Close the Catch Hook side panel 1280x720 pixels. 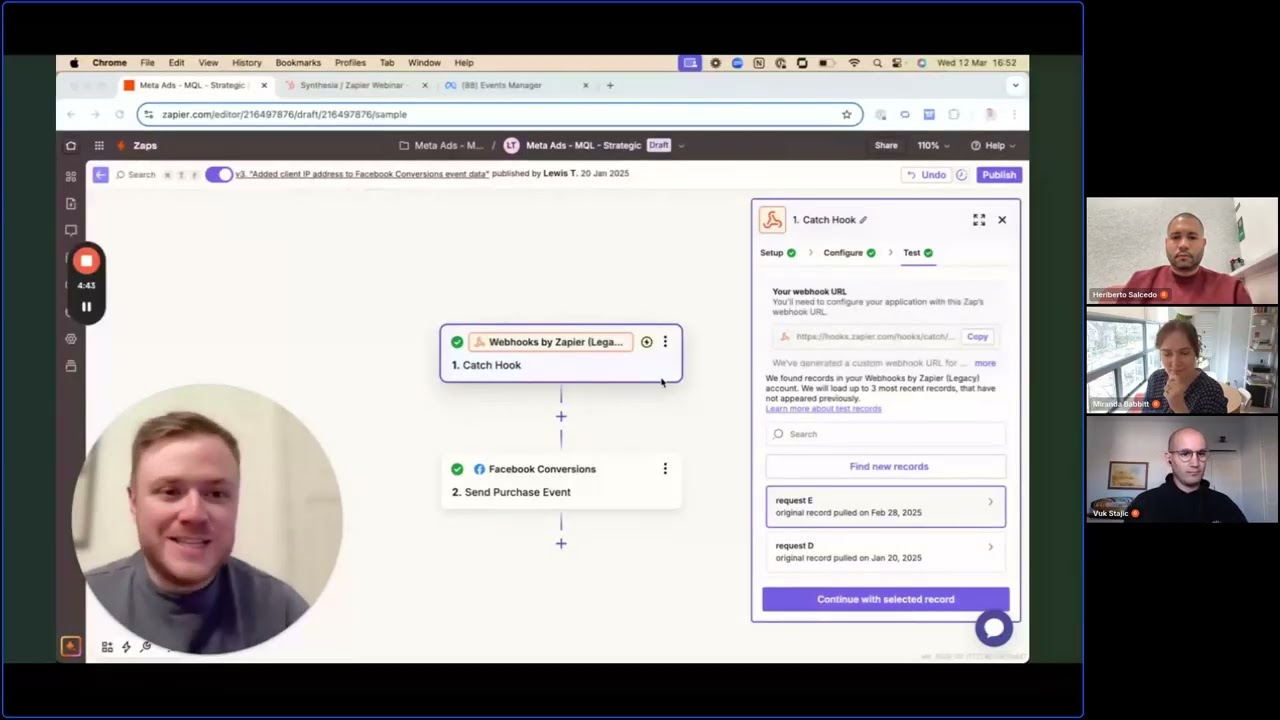pyautogui.click(x=1002, y=220)
